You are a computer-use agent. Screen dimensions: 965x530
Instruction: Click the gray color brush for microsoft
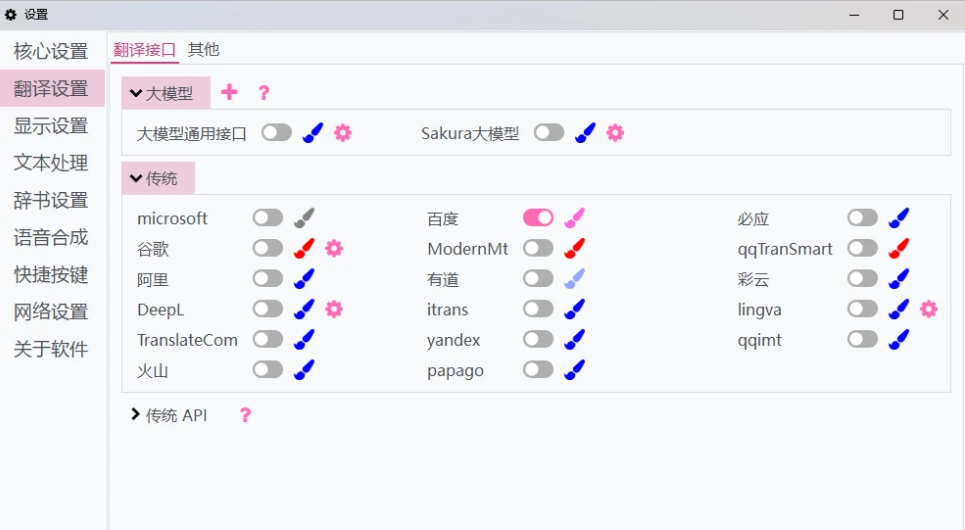pyautogui.click(x=304, y=218)
